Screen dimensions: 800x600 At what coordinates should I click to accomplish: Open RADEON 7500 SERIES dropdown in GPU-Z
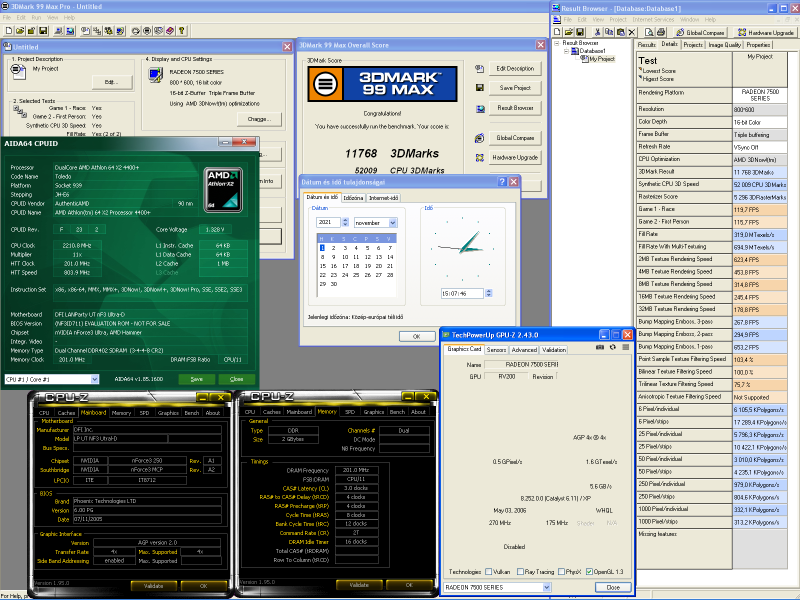pos(547,587)
